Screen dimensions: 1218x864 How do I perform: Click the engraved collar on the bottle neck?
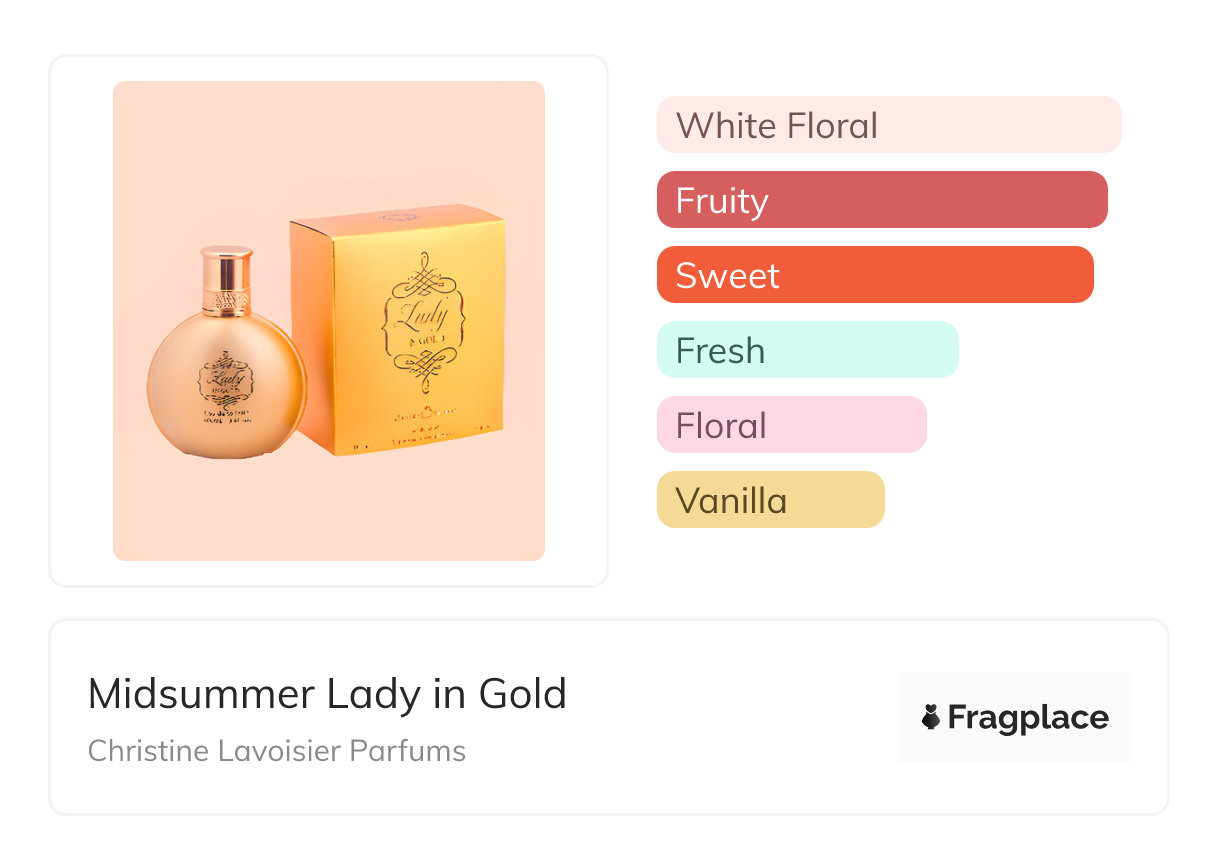pos(227,298)
